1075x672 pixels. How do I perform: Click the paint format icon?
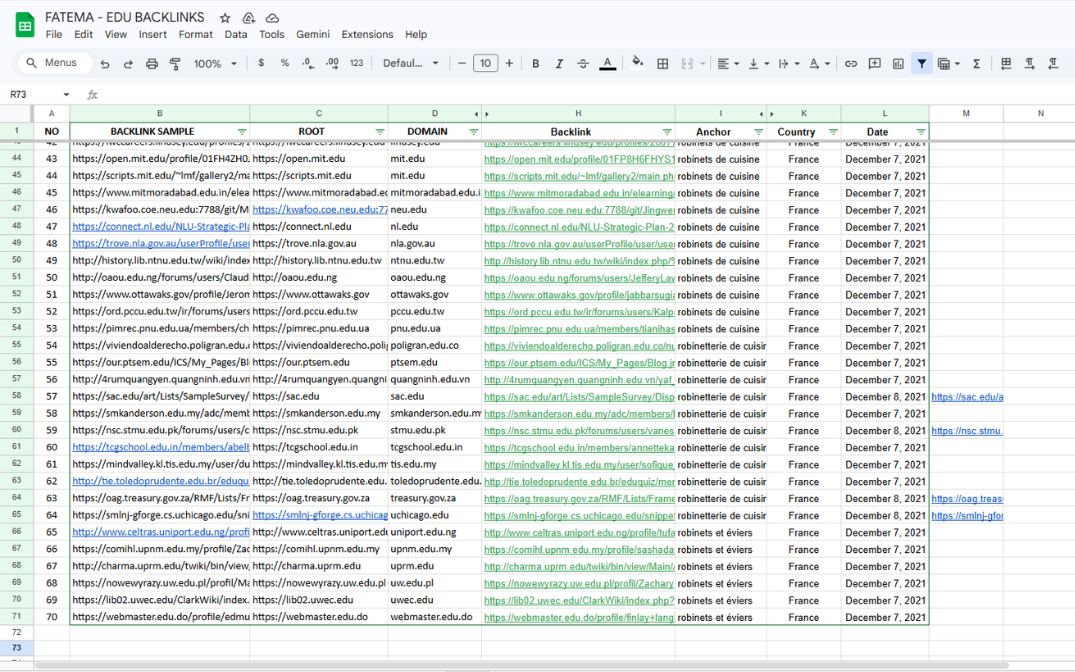tap(175, 64)
